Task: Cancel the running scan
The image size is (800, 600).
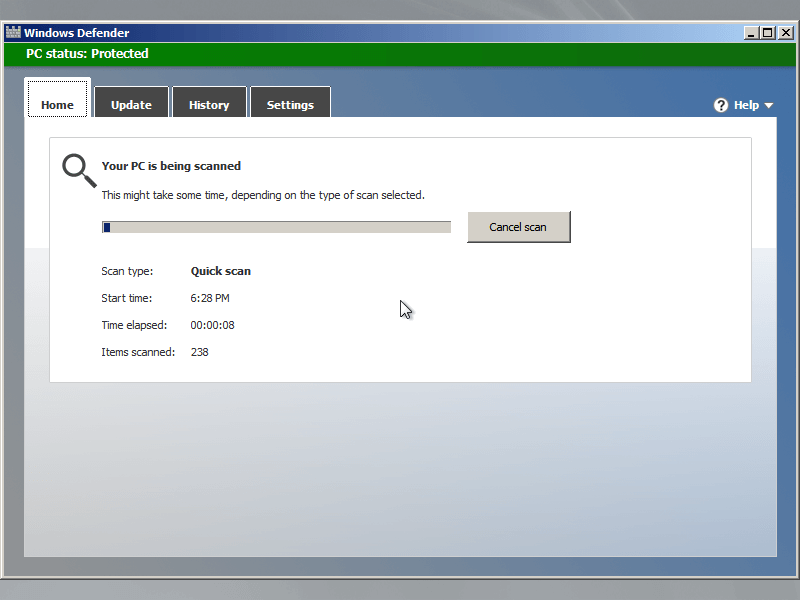Action: point(518,227)
